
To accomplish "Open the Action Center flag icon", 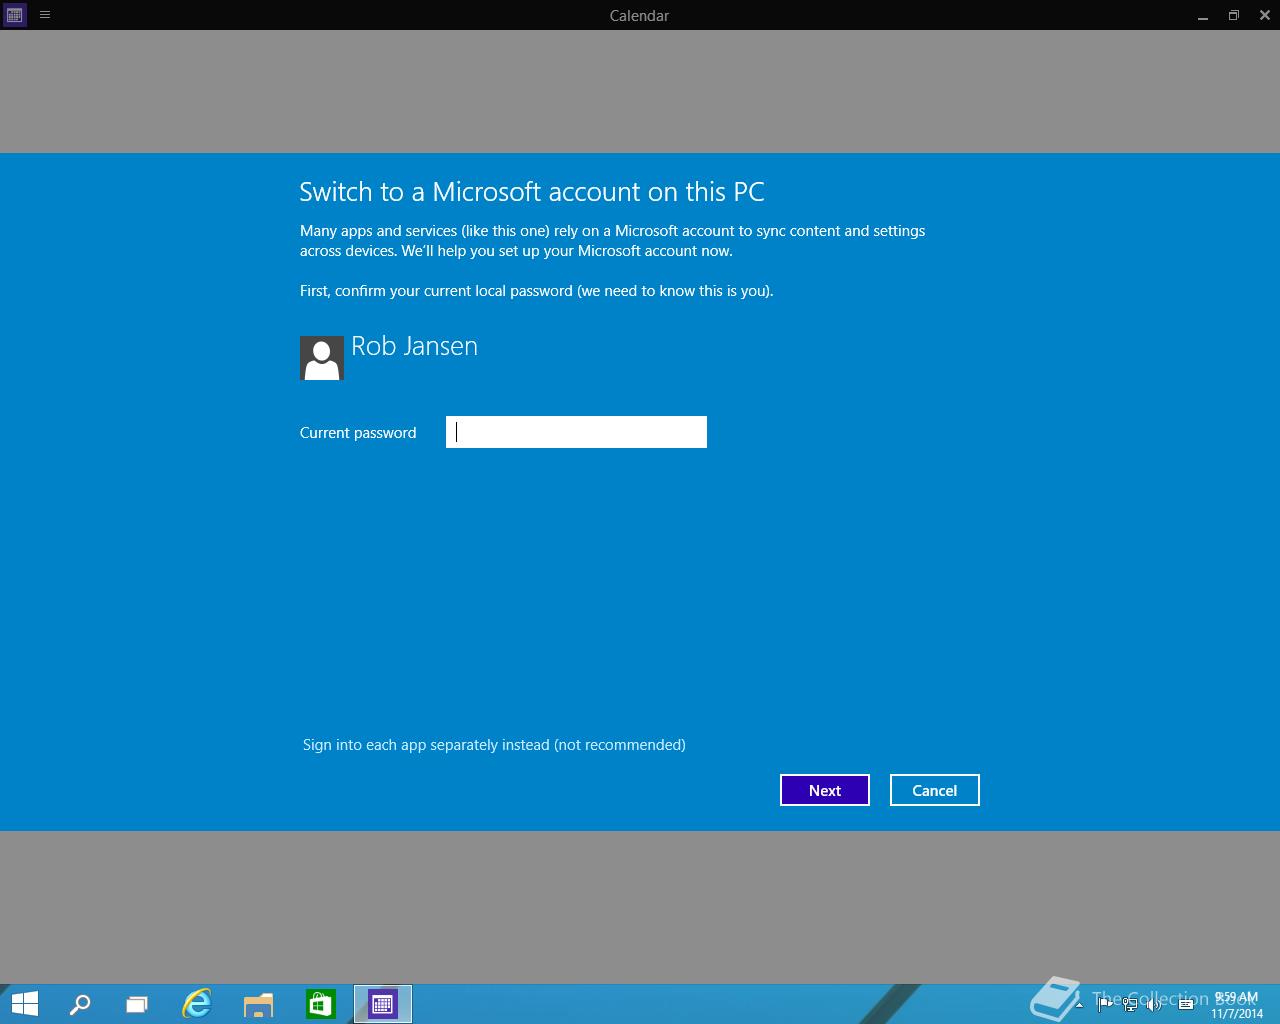I will pyautogui.click(x=1104, y=1004).
